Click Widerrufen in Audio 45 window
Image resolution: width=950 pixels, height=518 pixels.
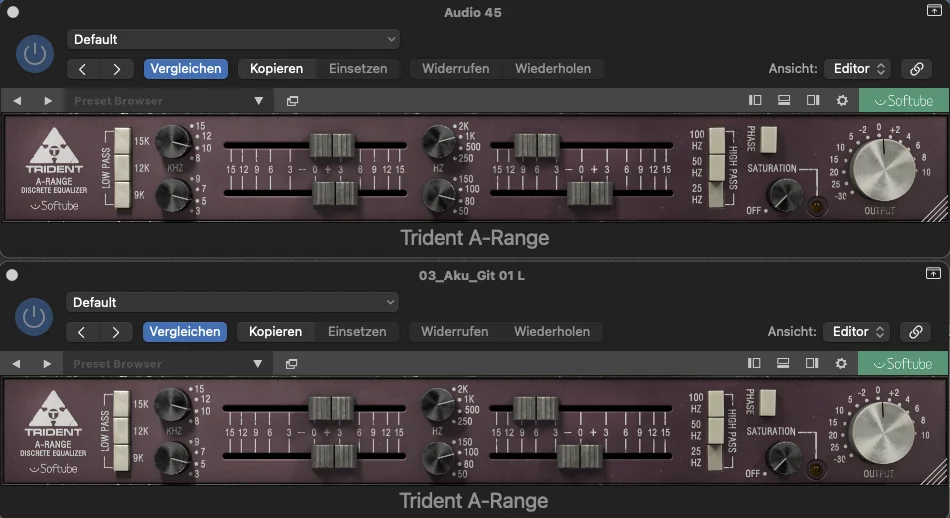pos(456,69)
